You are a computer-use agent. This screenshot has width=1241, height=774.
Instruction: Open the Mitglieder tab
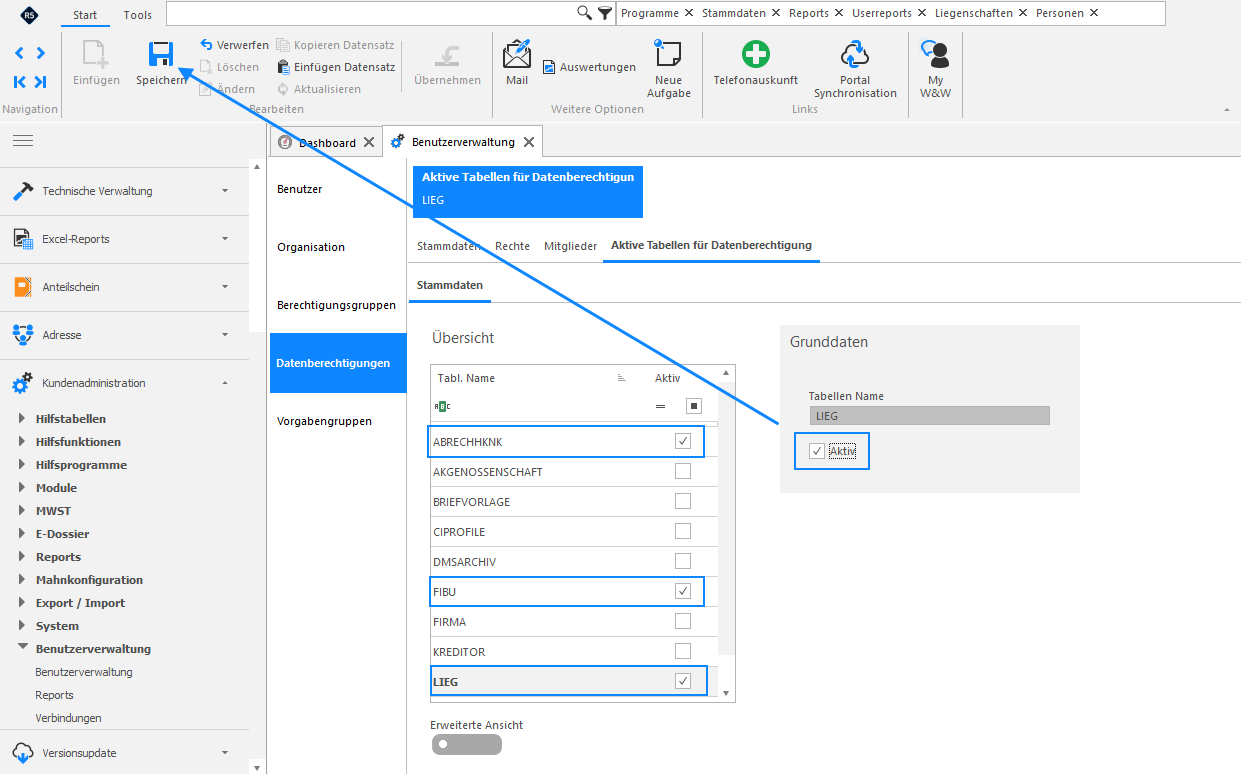[x=570, y=245]
